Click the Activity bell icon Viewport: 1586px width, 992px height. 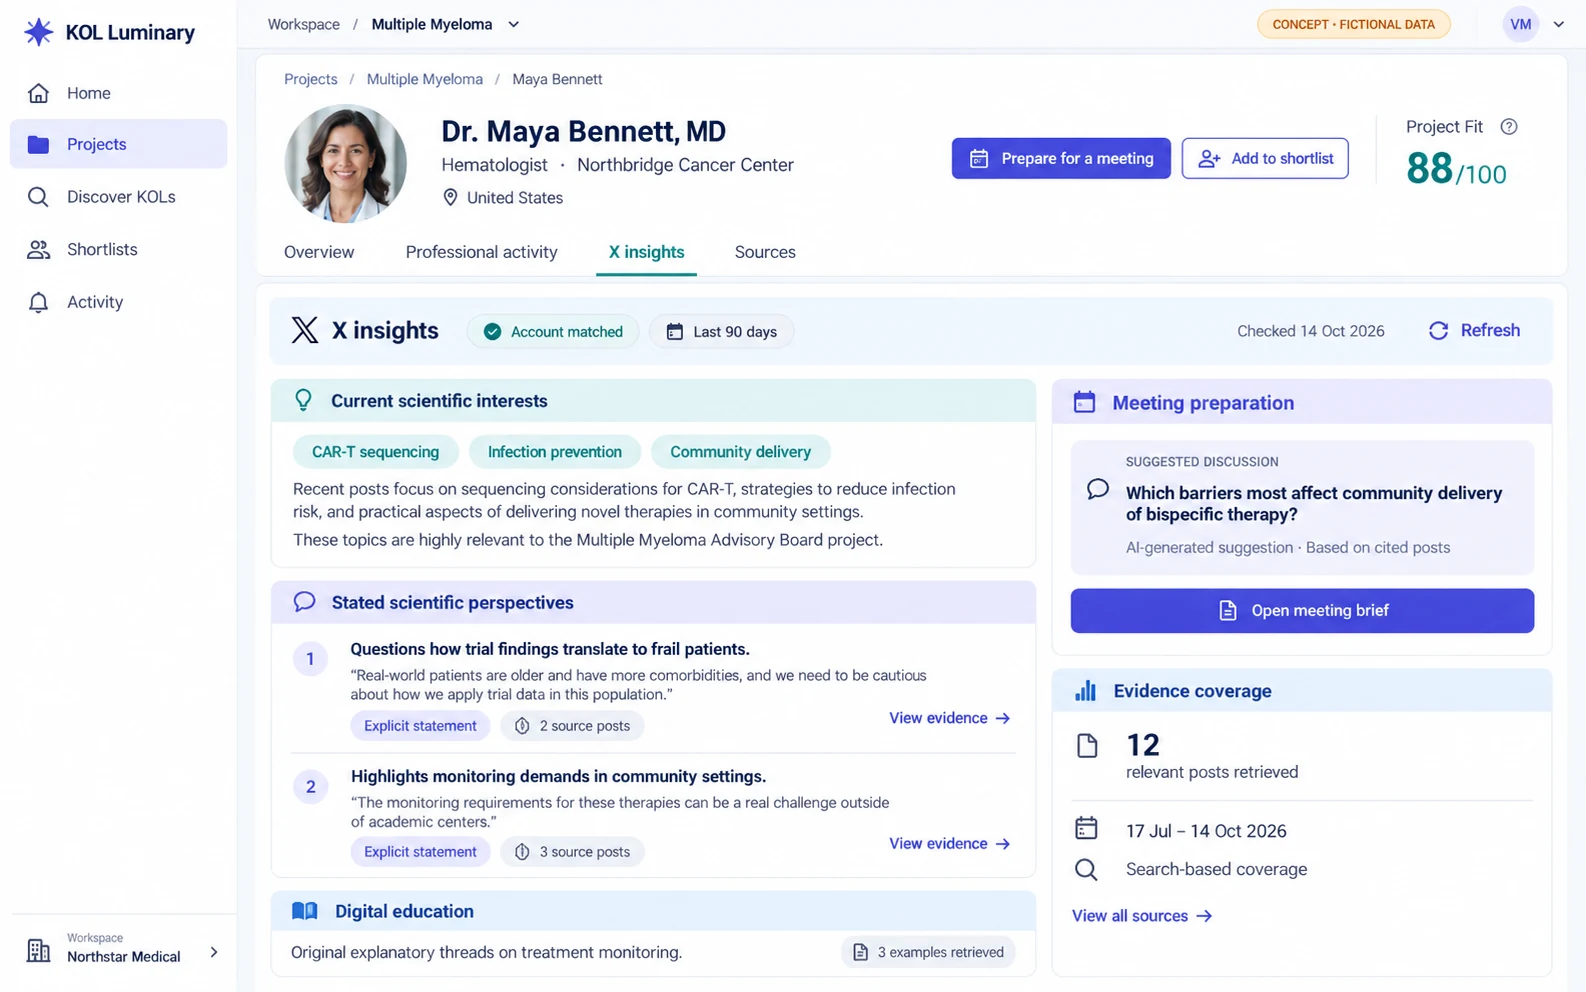click(38, 302)
